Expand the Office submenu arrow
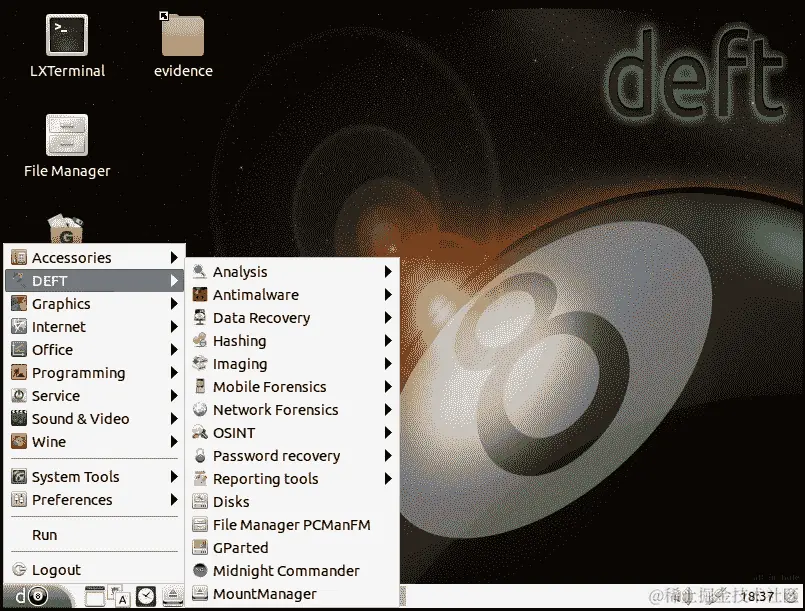 (174, 350)
